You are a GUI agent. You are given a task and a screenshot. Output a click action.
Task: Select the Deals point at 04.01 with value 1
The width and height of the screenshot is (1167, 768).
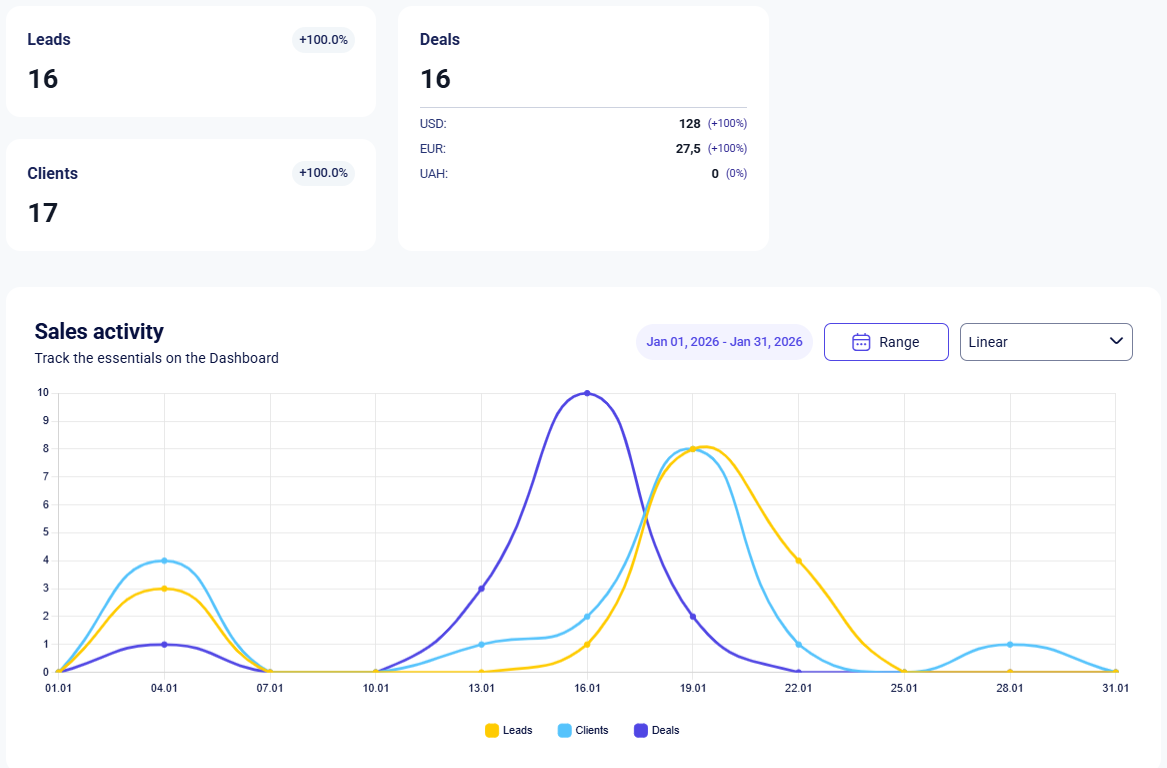pos(164,644)
